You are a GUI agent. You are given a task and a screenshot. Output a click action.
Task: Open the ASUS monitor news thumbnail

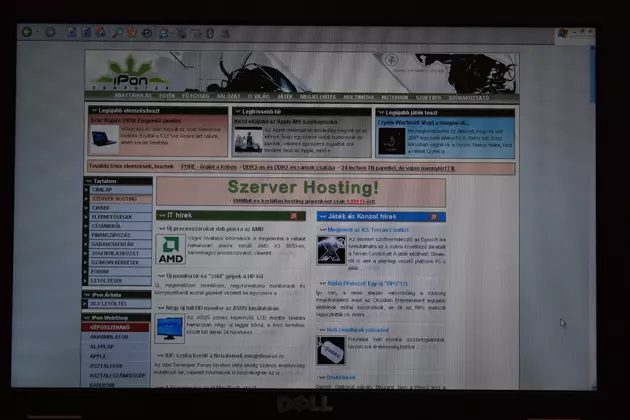[x=170, y=329]
